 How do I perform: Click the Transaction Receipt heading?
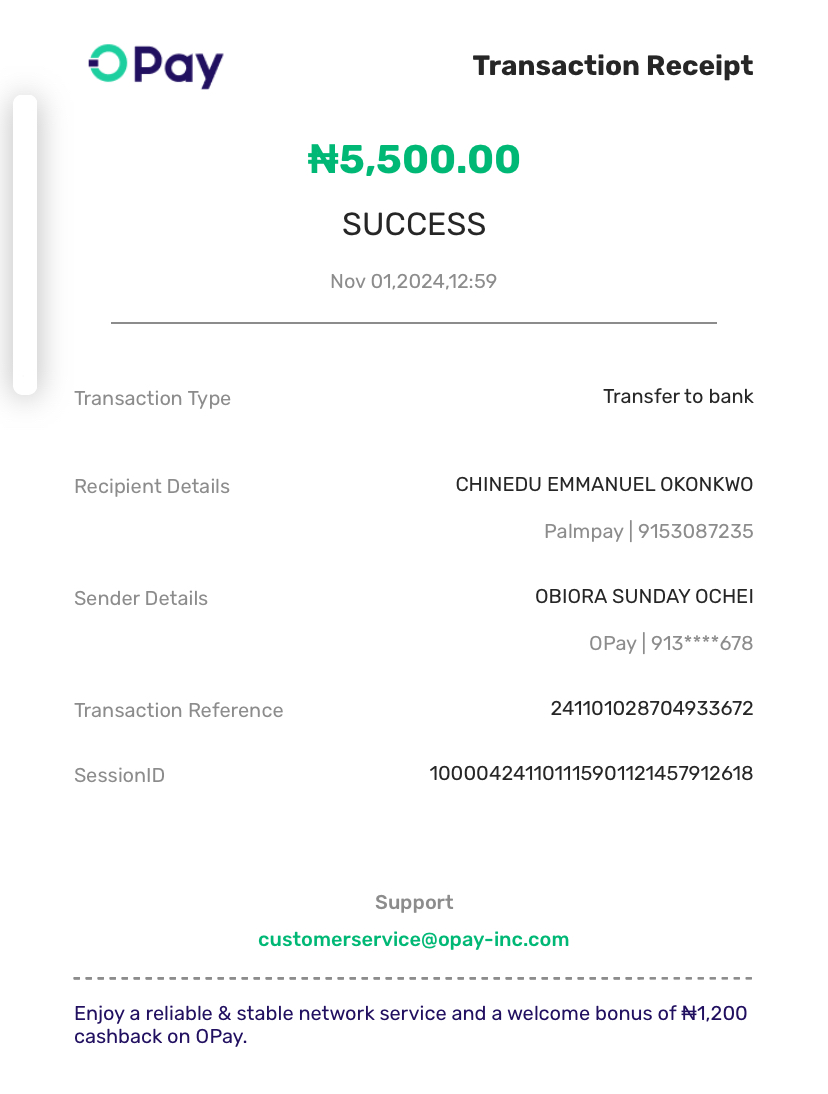coord(612,66)
